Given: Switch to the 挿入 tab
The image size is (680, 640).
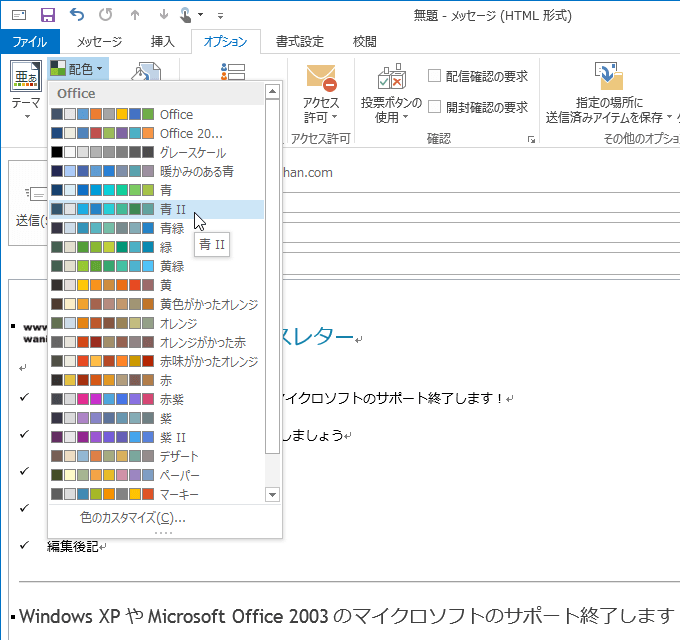Looking at the screenshot, I should click(x=163, y=42).
